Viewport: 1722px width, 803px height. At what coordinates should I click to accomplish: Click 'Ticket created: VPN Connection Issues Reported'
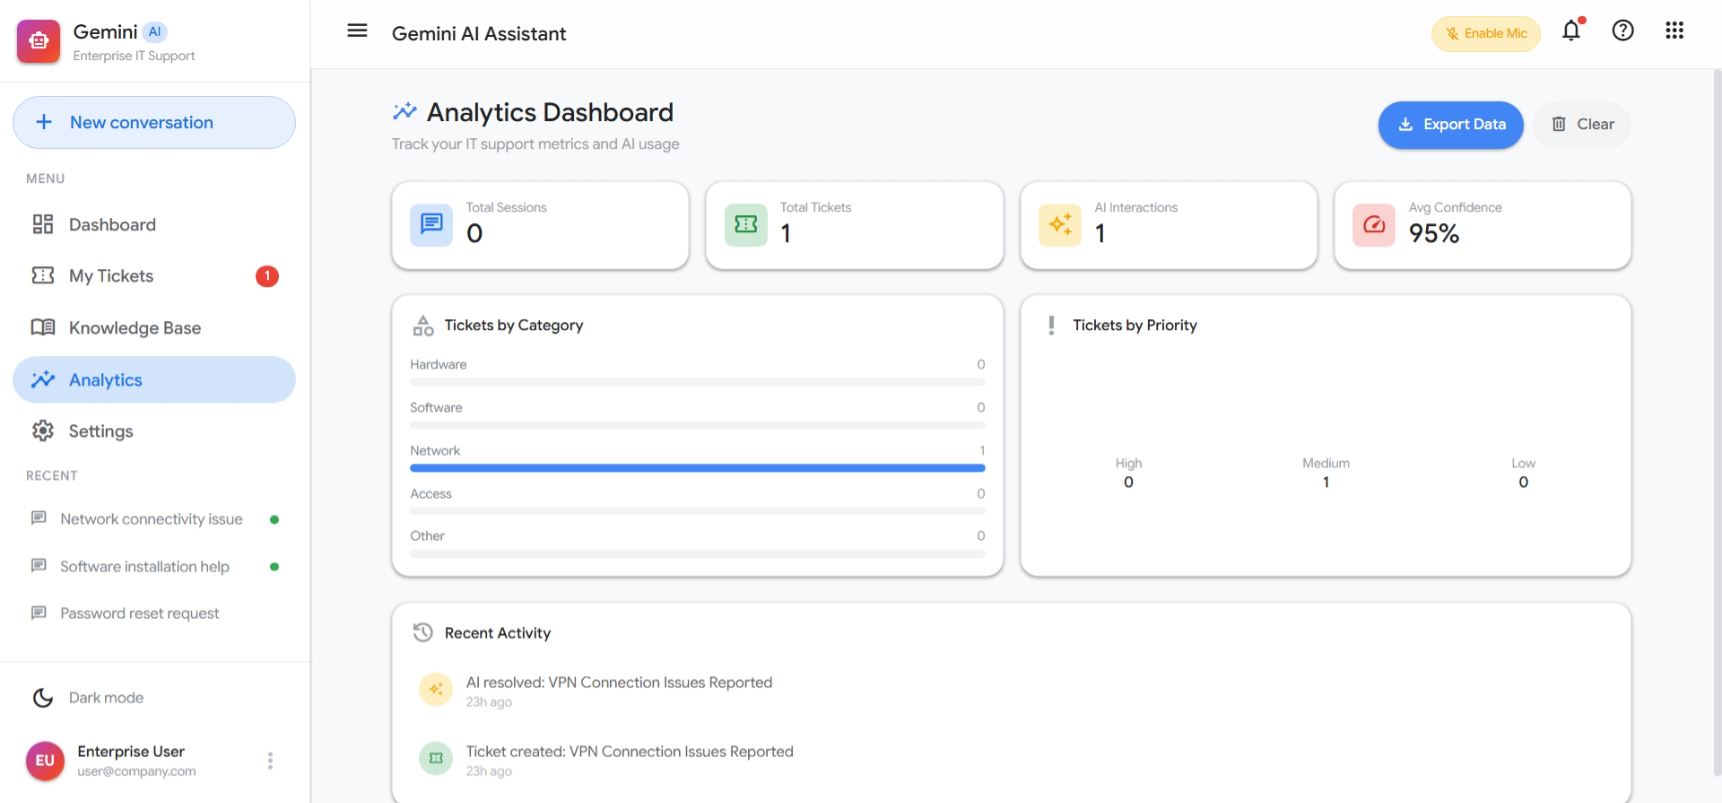coord(630,751)
